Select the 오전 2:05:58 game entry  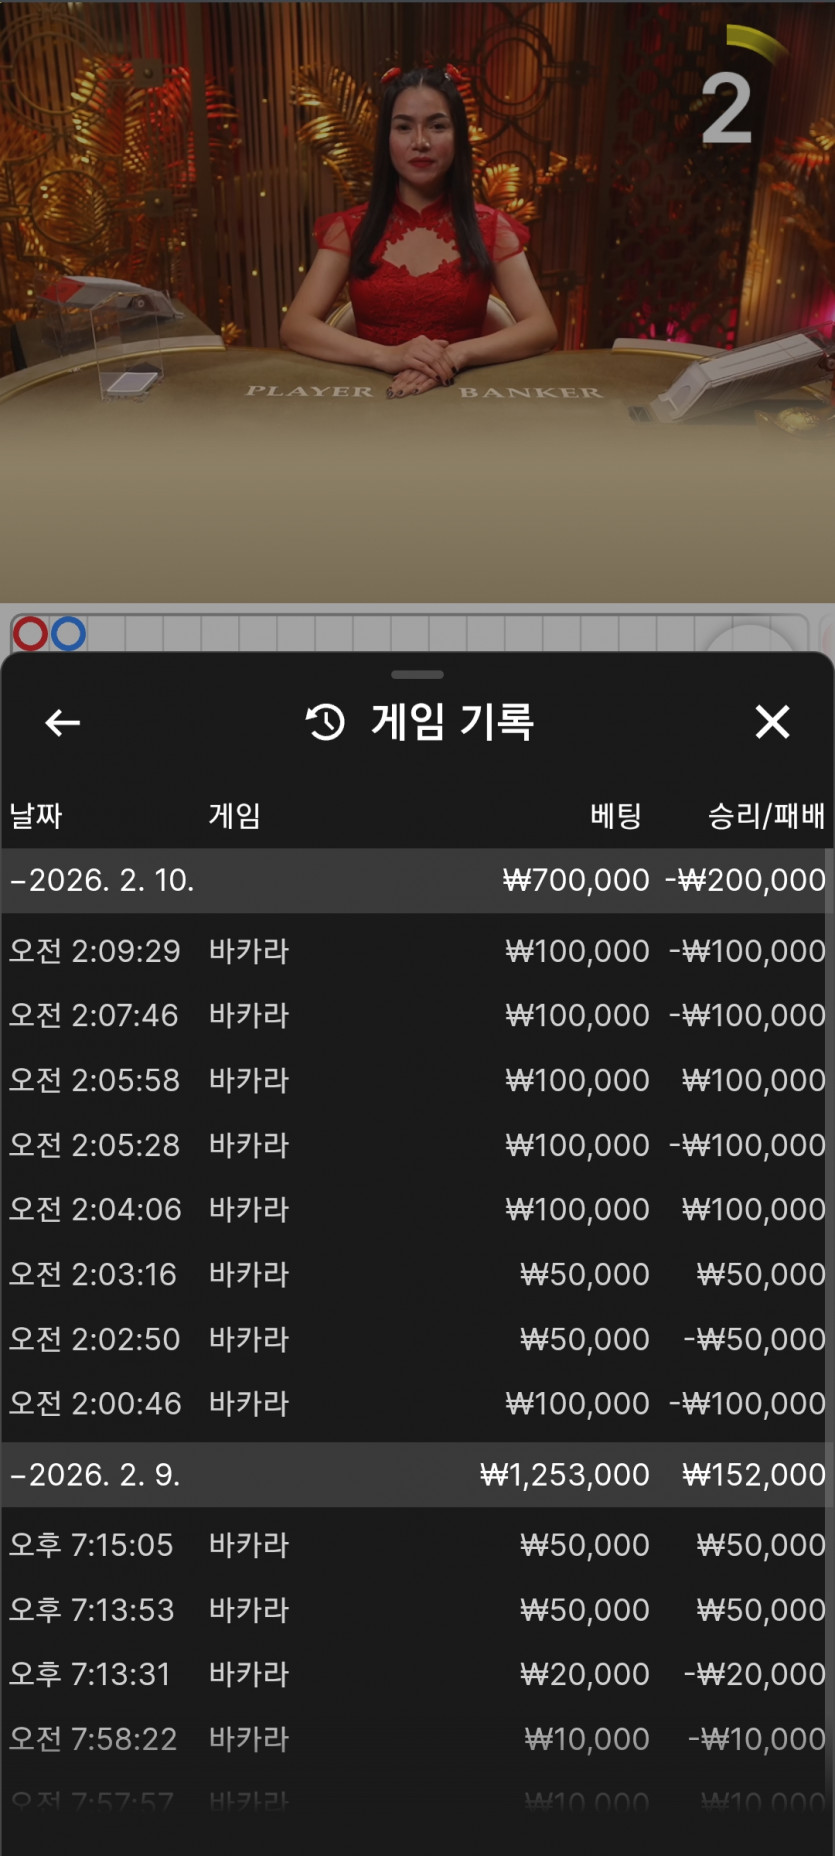417,1080
